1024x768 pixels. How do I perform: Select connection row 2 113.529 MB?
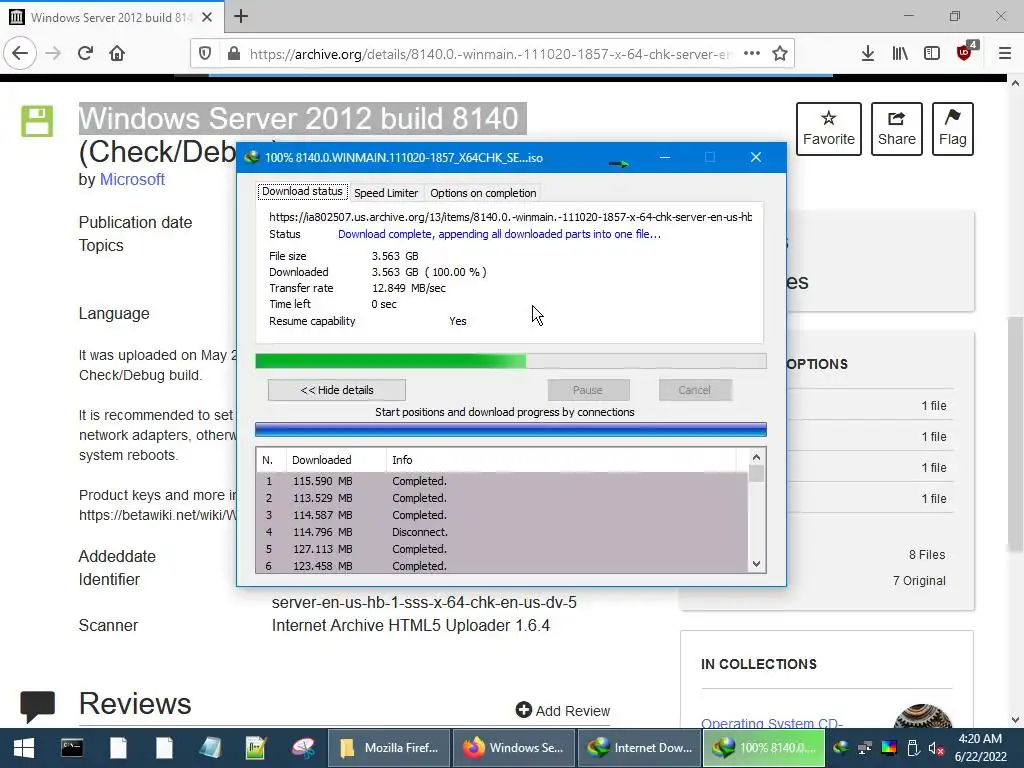[502, 498]
